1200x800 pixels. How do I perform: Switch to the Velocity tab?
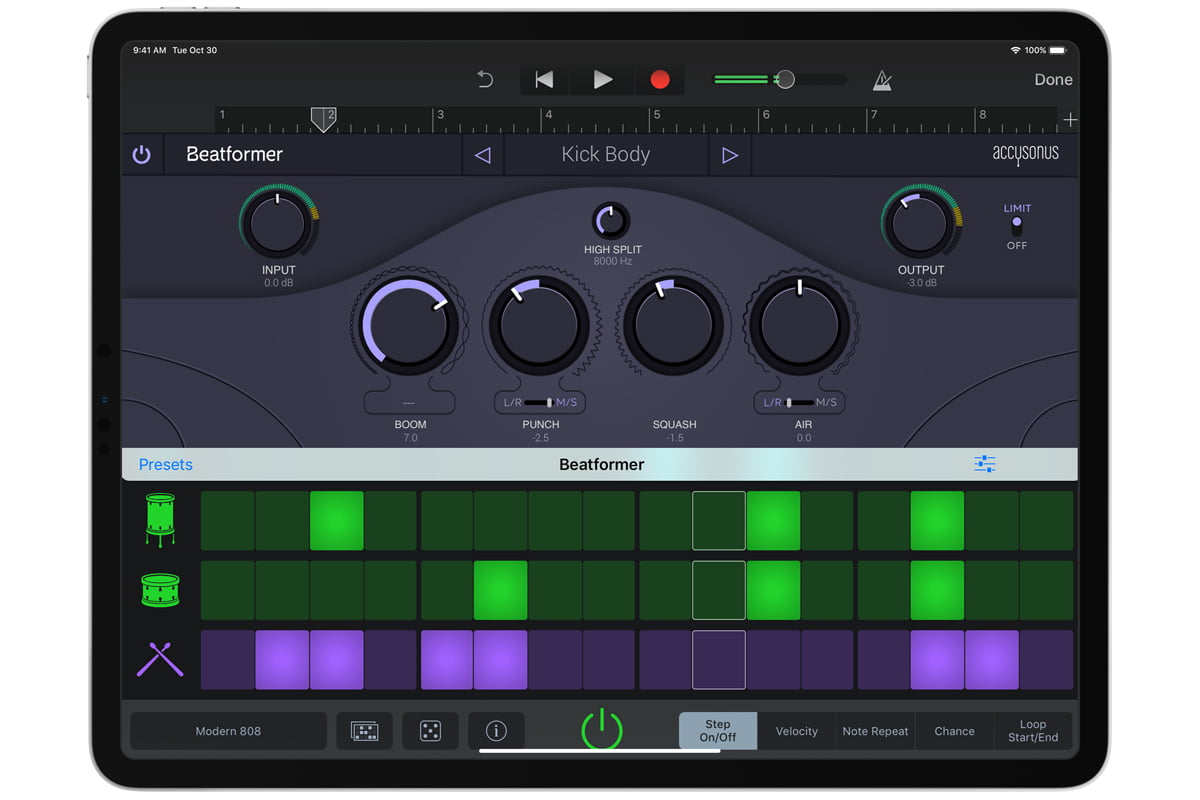[797, 731]
